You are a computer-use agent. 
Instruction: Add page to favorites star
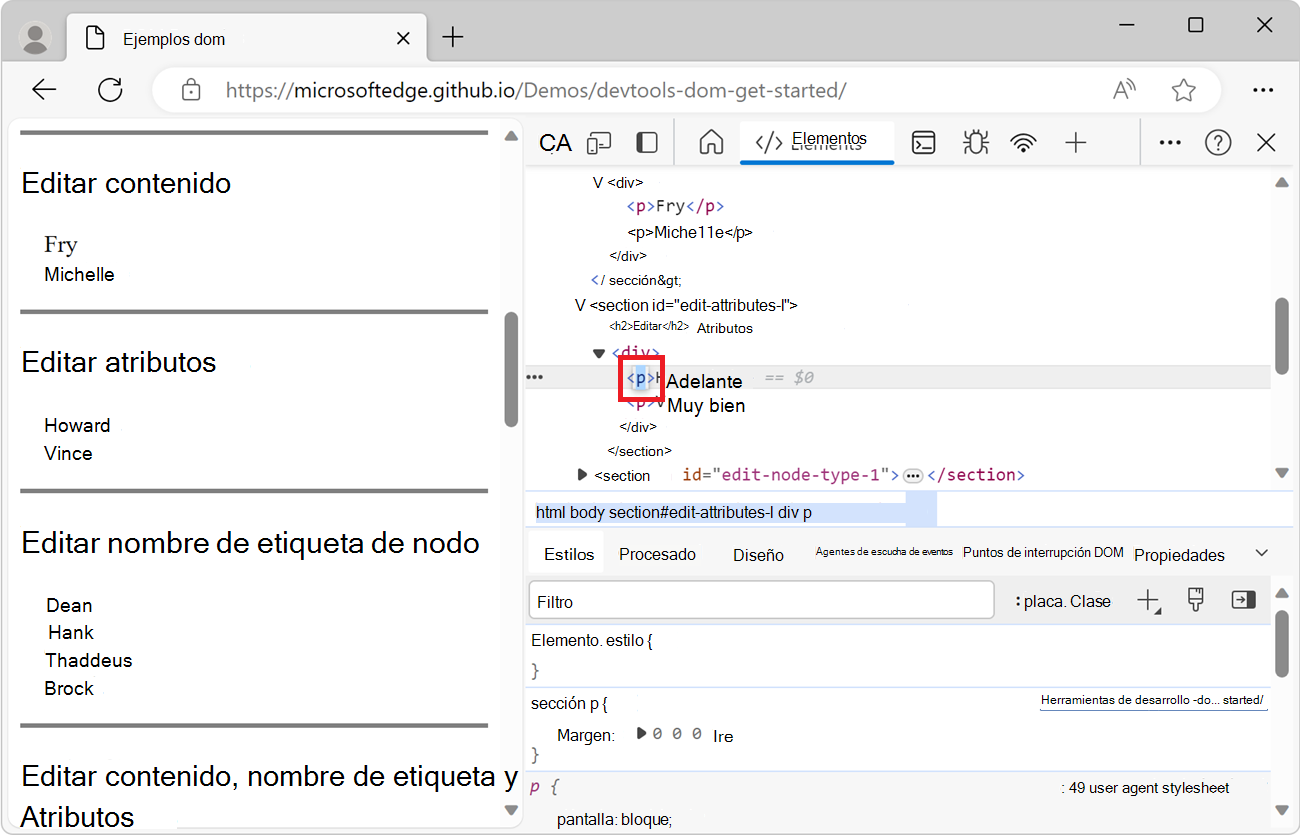pos(1184,90)
